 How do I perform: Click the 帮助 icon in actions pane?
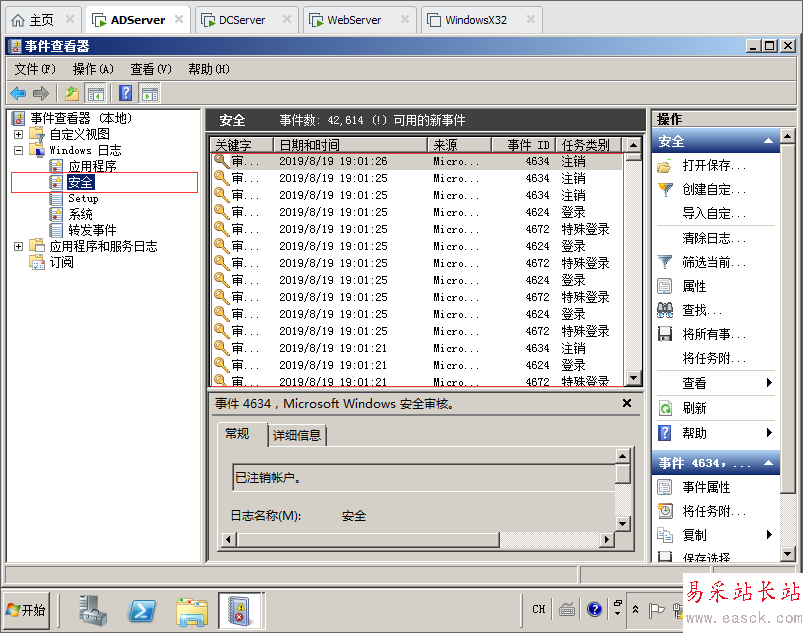(x=665, y=433)
